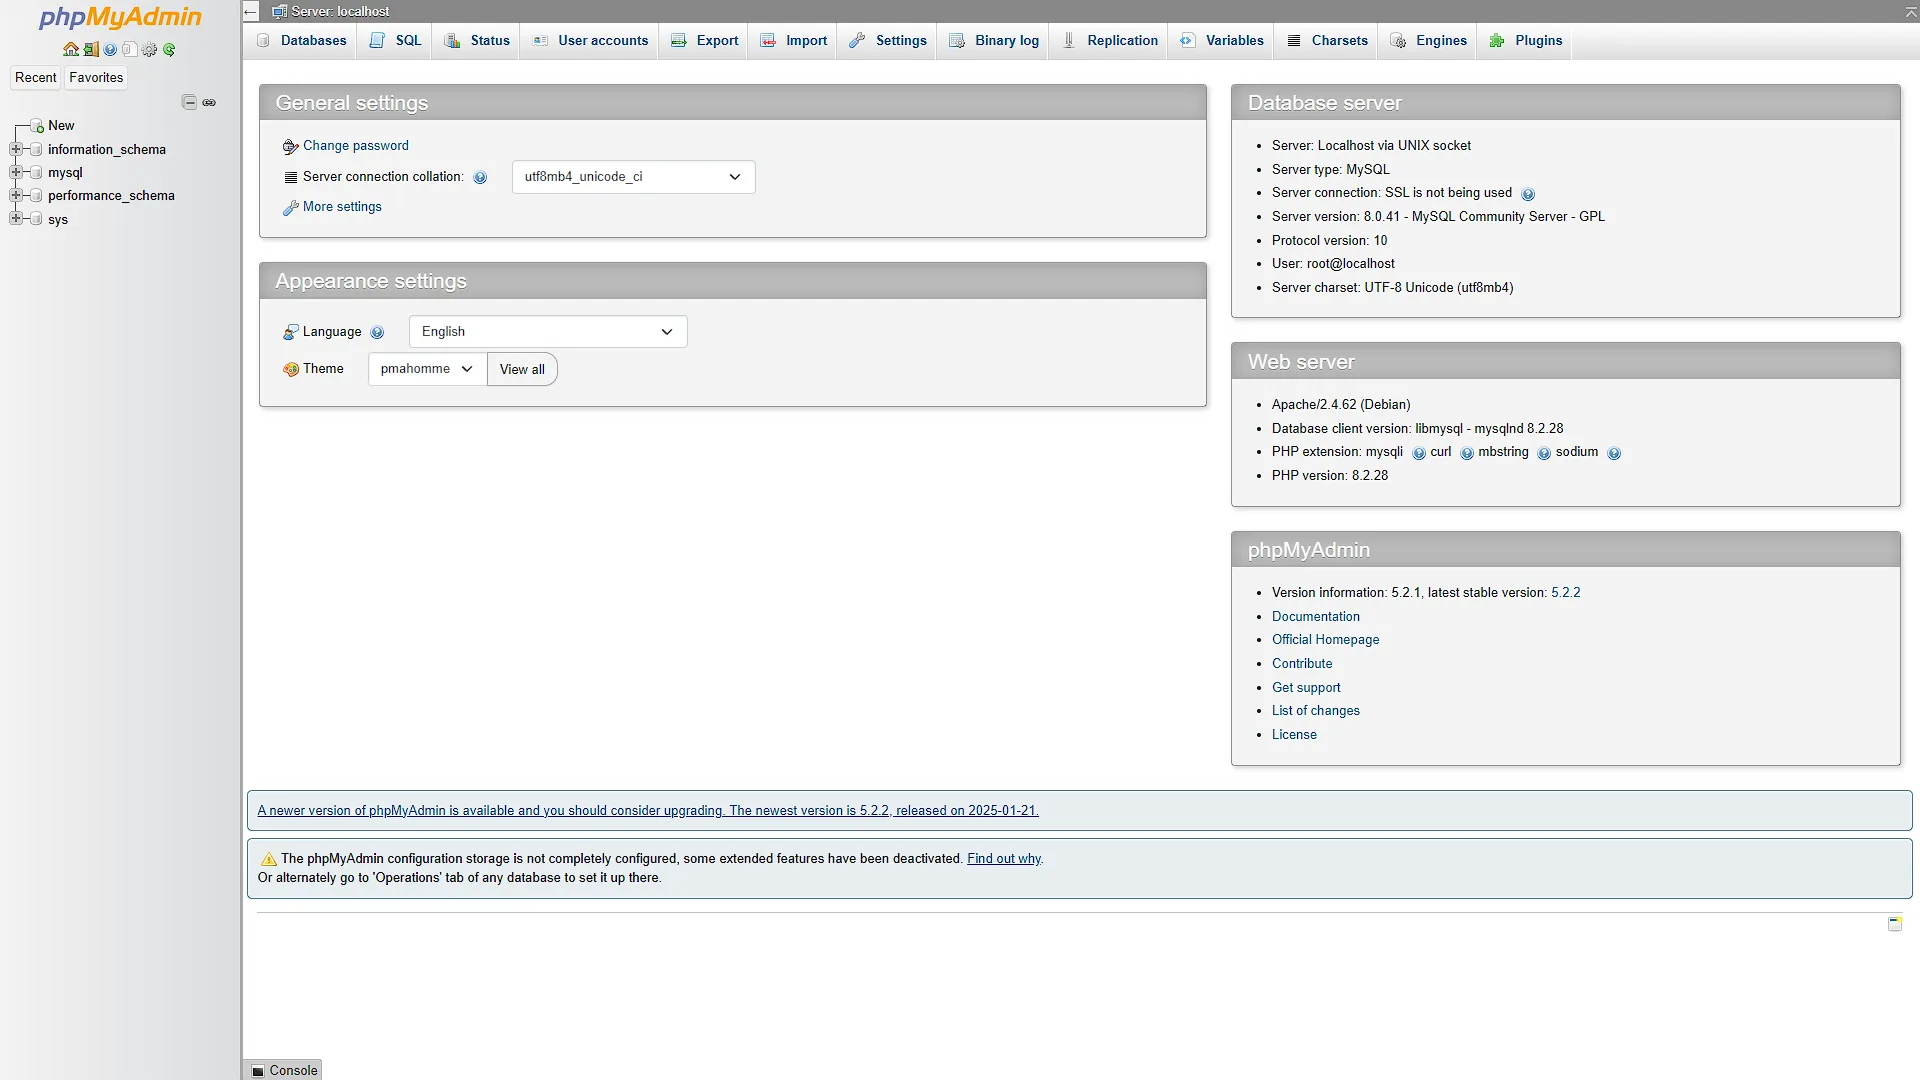Open navigation panel settings gear icon

[x=149, y=49]
